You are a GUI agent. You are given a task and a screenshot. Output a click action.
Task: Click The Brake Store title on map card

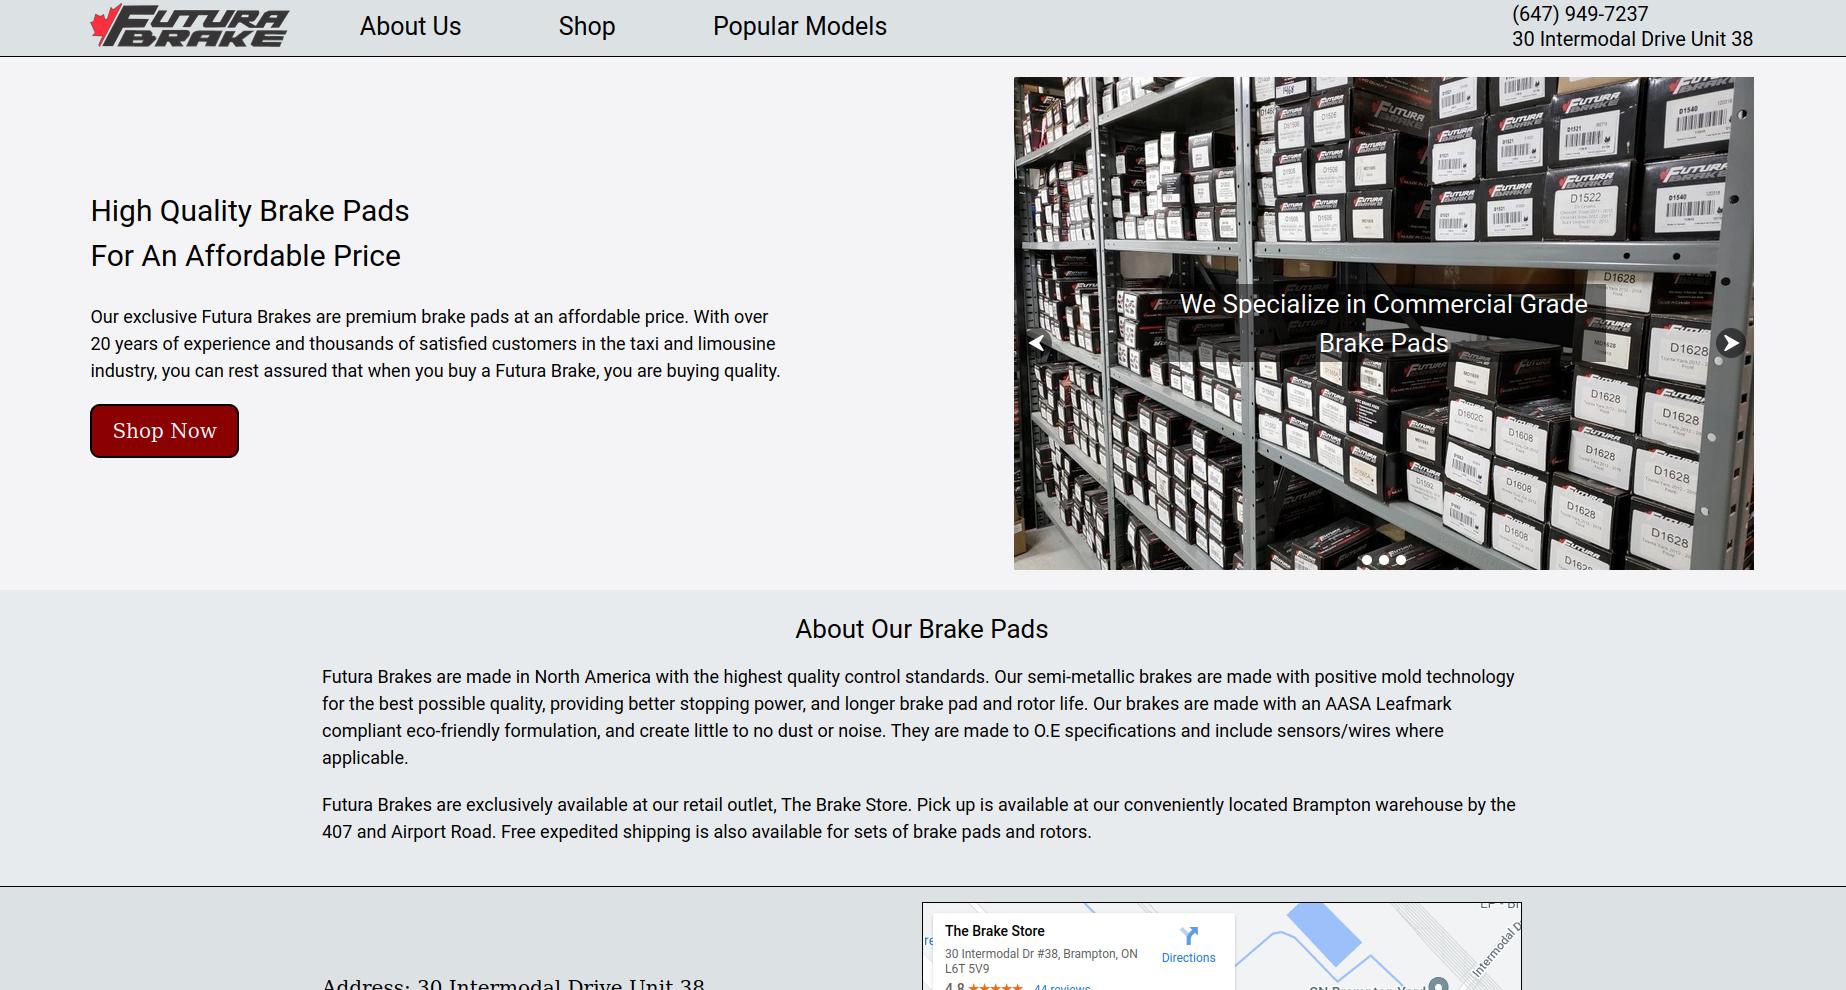coord(994,931)
